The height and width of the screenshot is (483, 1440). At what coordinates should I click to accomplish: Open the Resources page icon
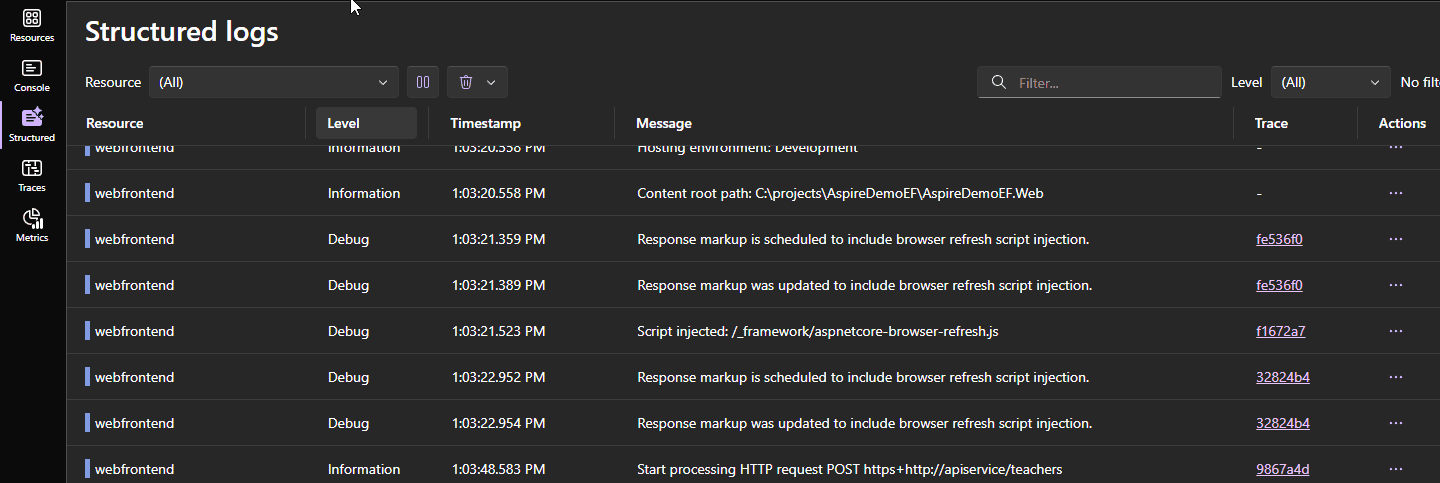[32, 19]
